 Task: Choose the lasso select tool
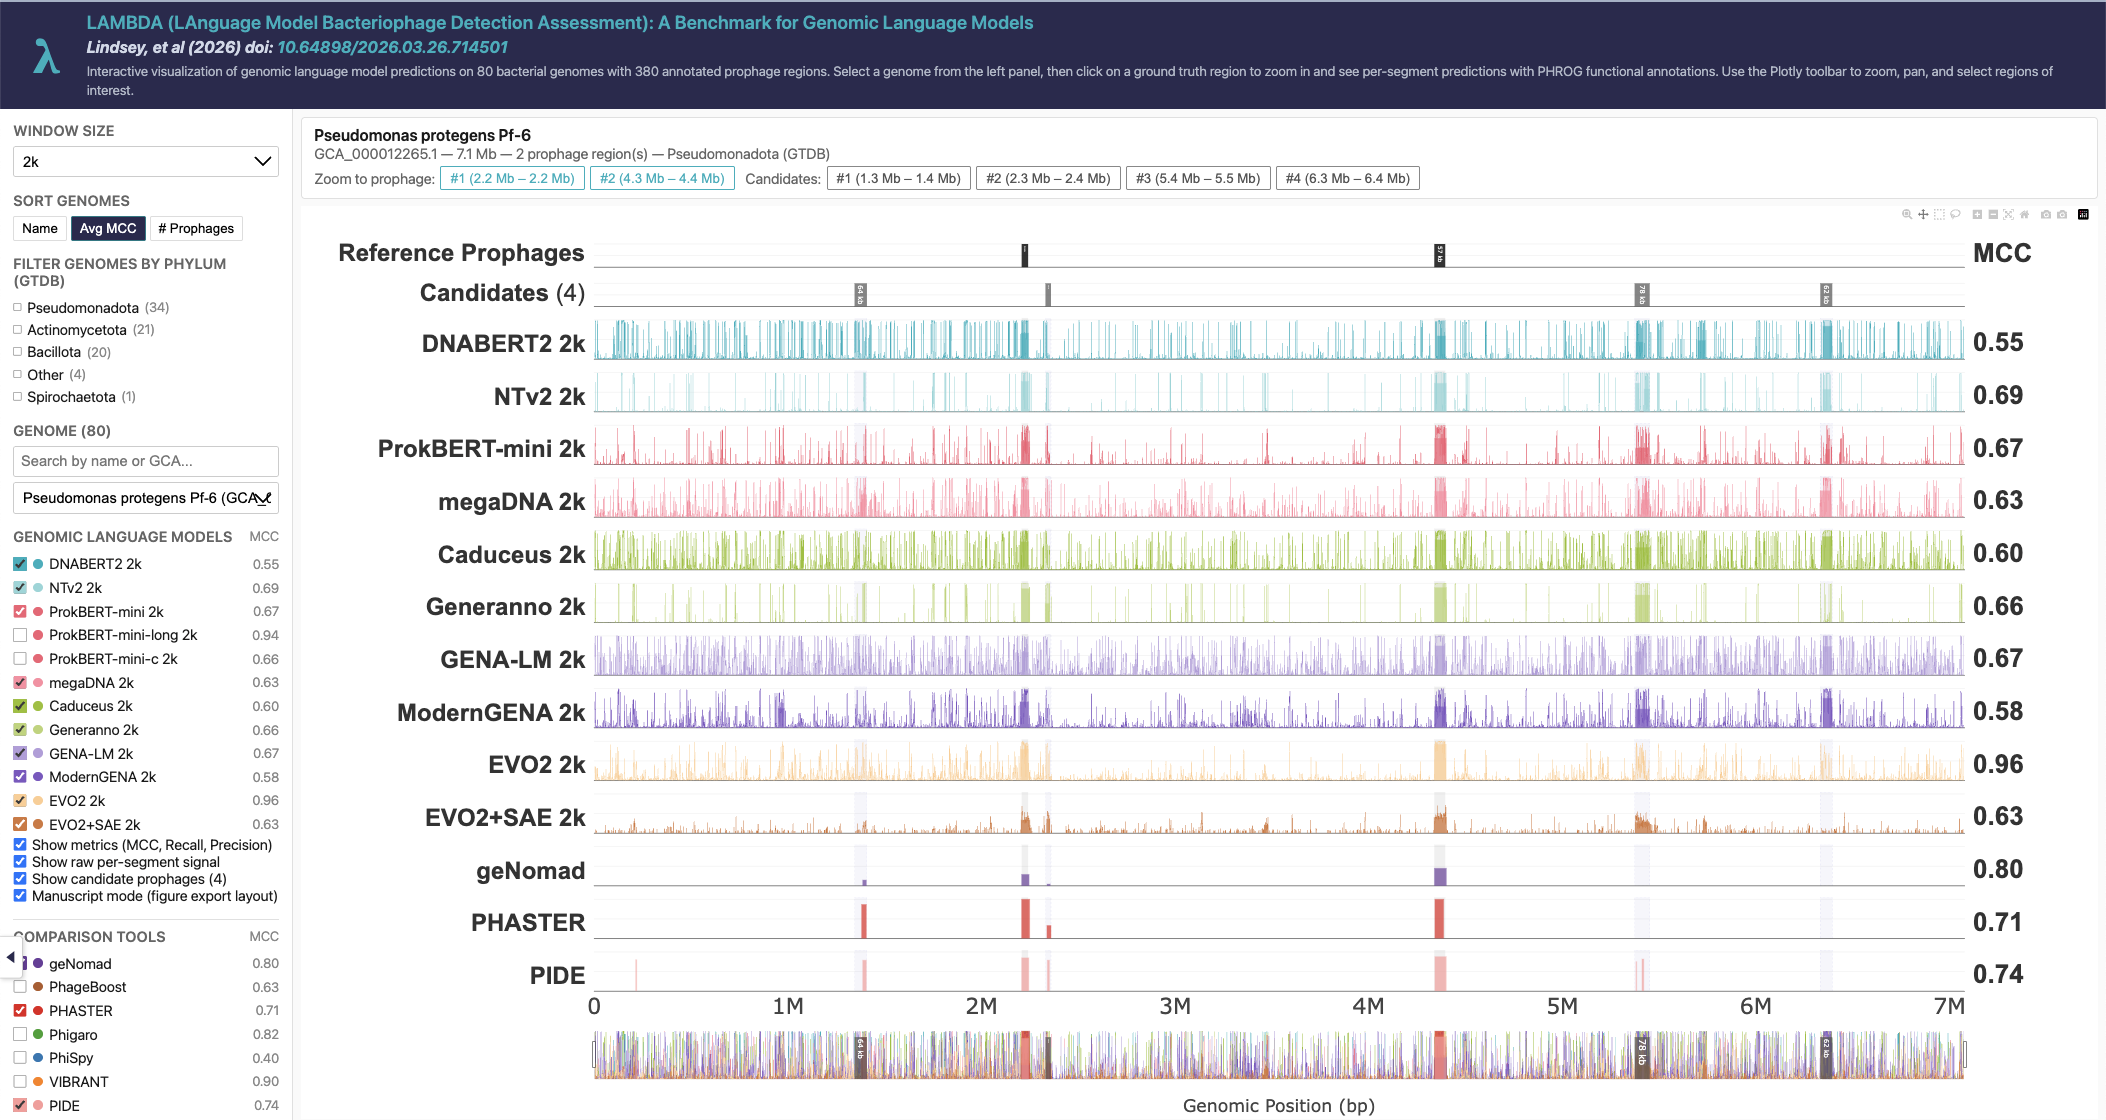click(1955, 214)
